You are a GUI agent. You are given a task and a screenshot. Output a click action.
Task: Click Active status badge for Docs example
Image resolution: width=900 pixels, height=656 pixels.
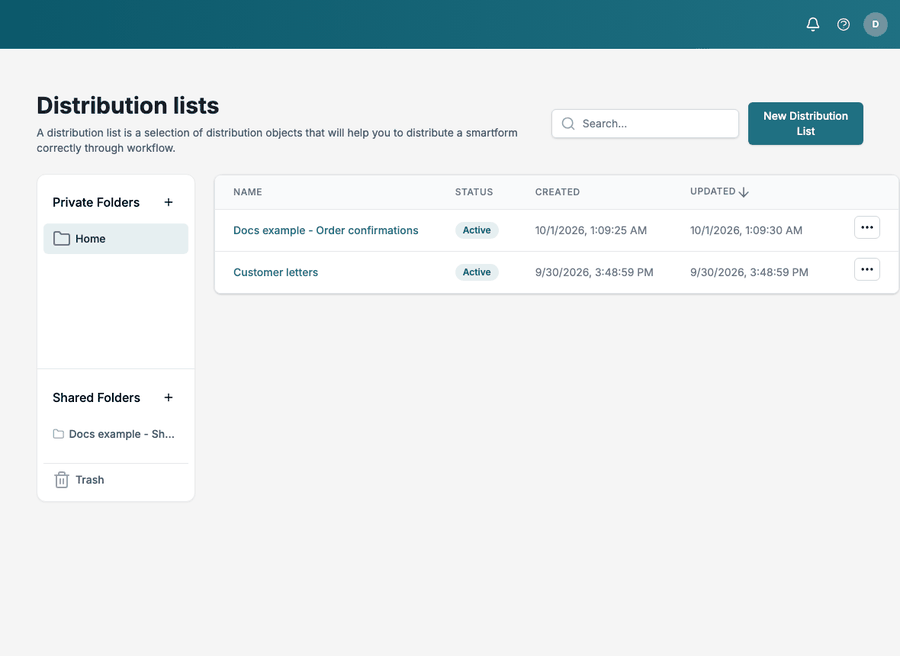[476, 230]
